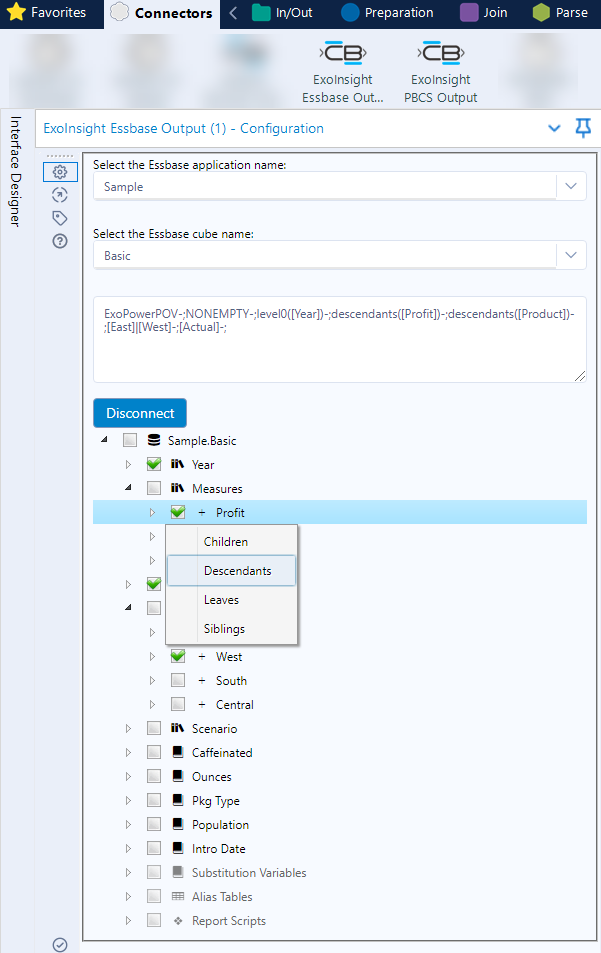Open the Essbase cube name dropdown
Viewport: 601px width, 953px height.
coord(571,255)
